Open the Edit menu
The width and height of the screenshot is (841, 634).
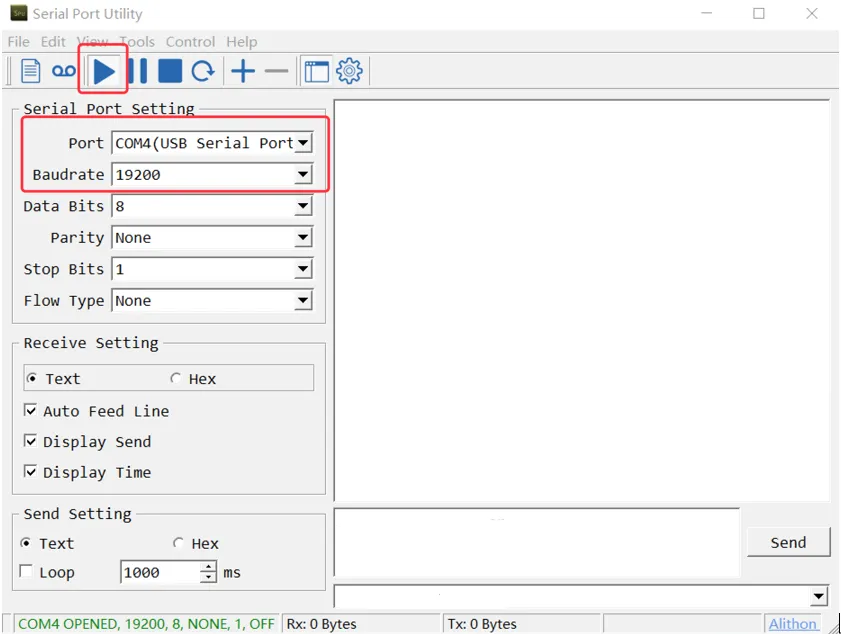[x=53, y=42]
